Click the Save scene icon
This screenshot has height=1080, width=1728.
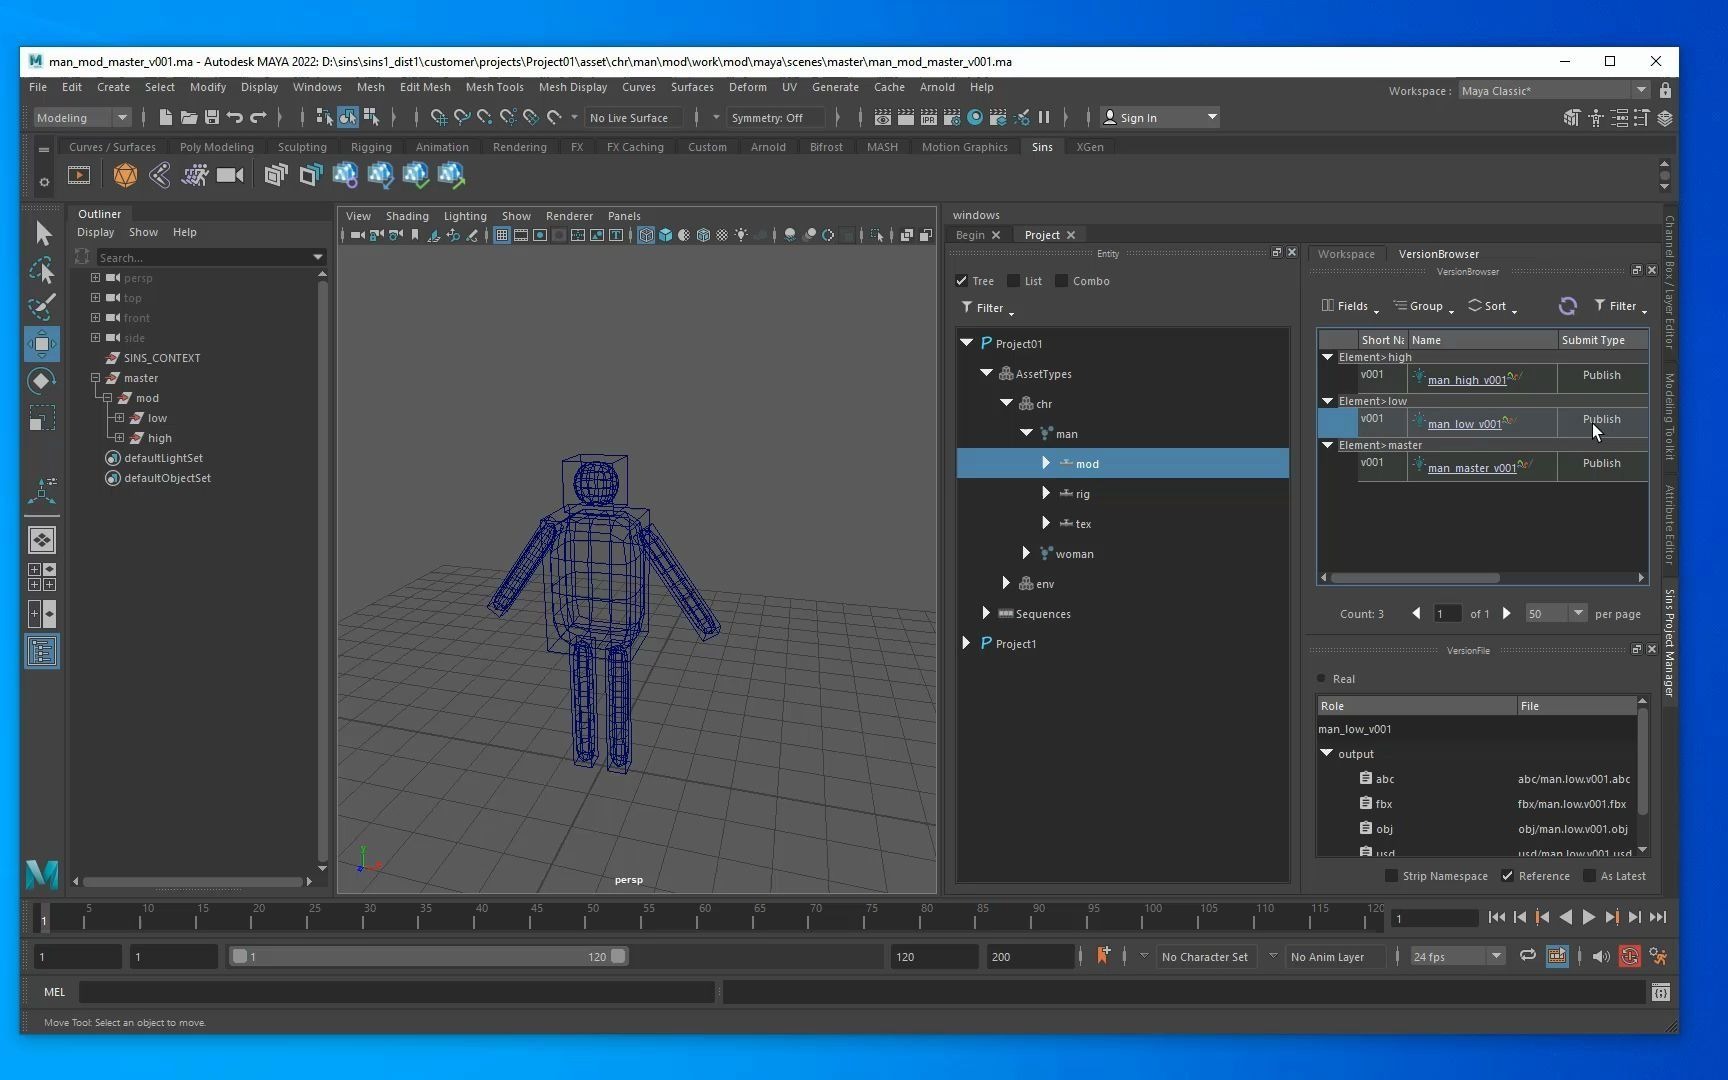[212, 118]
